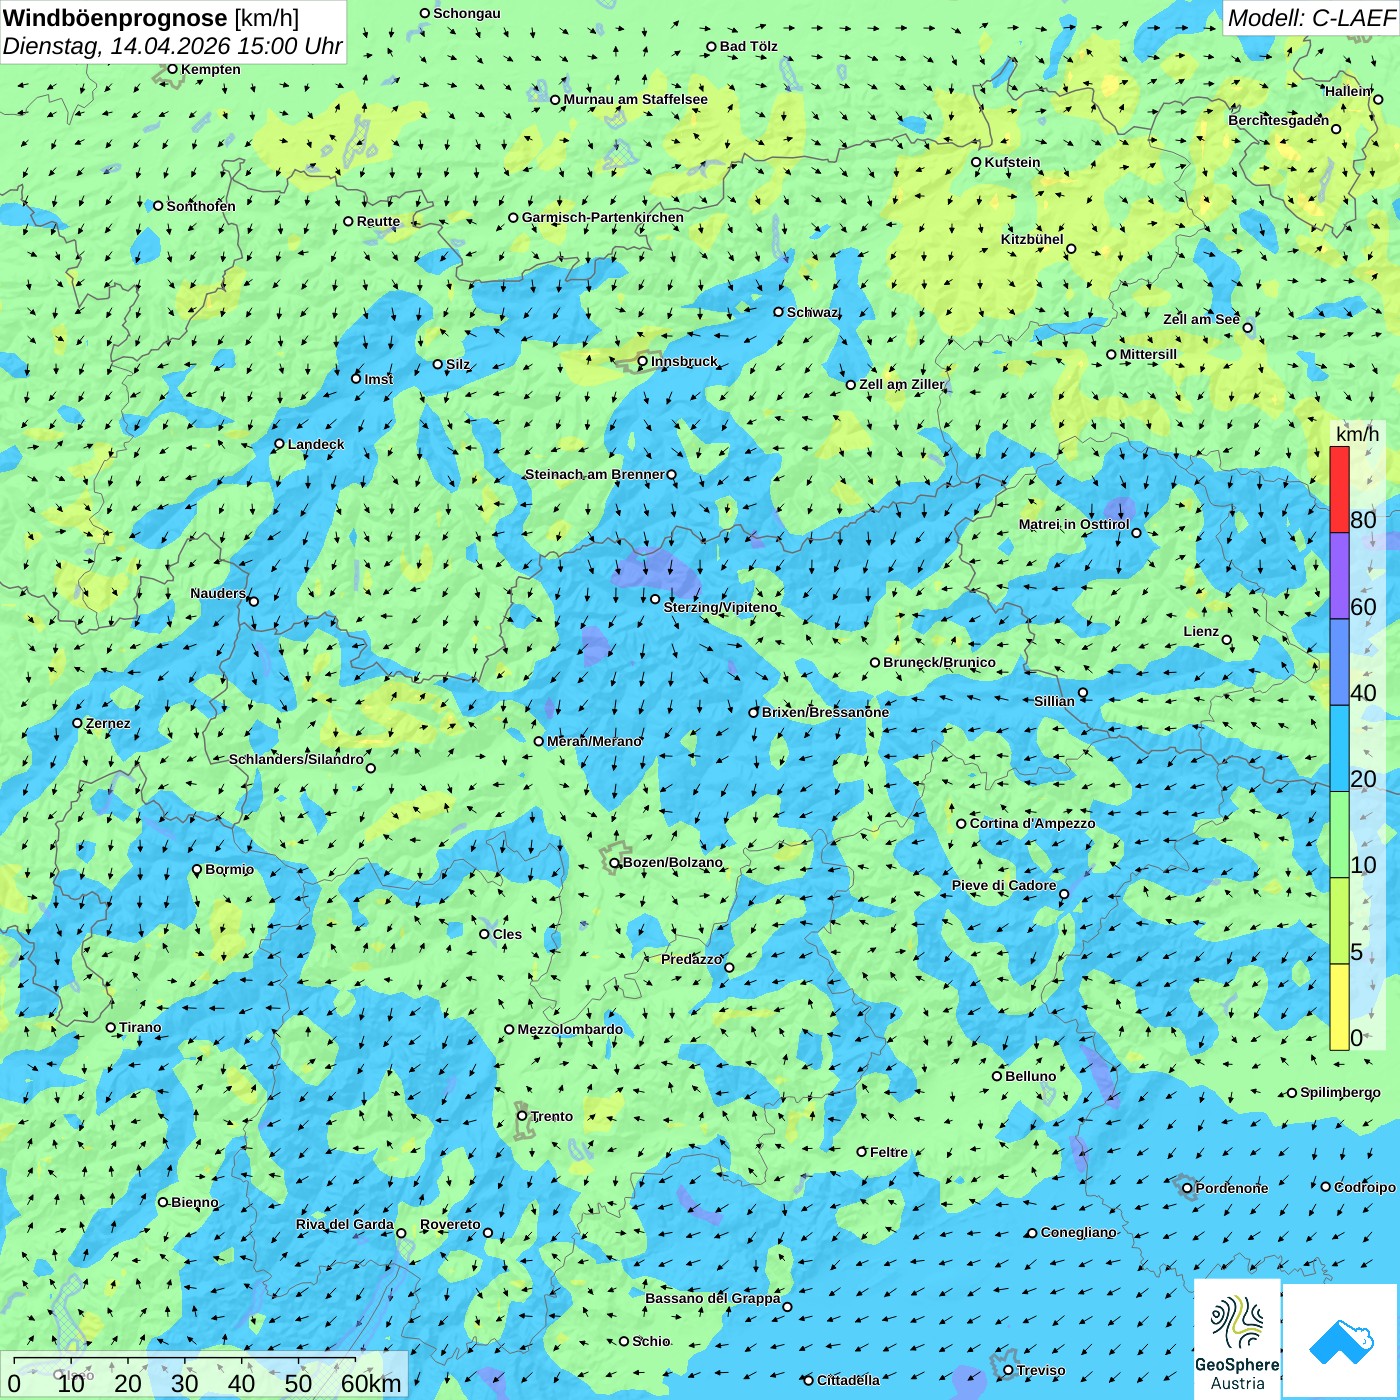This screenshot has height=1400, width=1400.
Task: Click the light blue 20–40 km/h legend segment
Action: click(1339, 749)
